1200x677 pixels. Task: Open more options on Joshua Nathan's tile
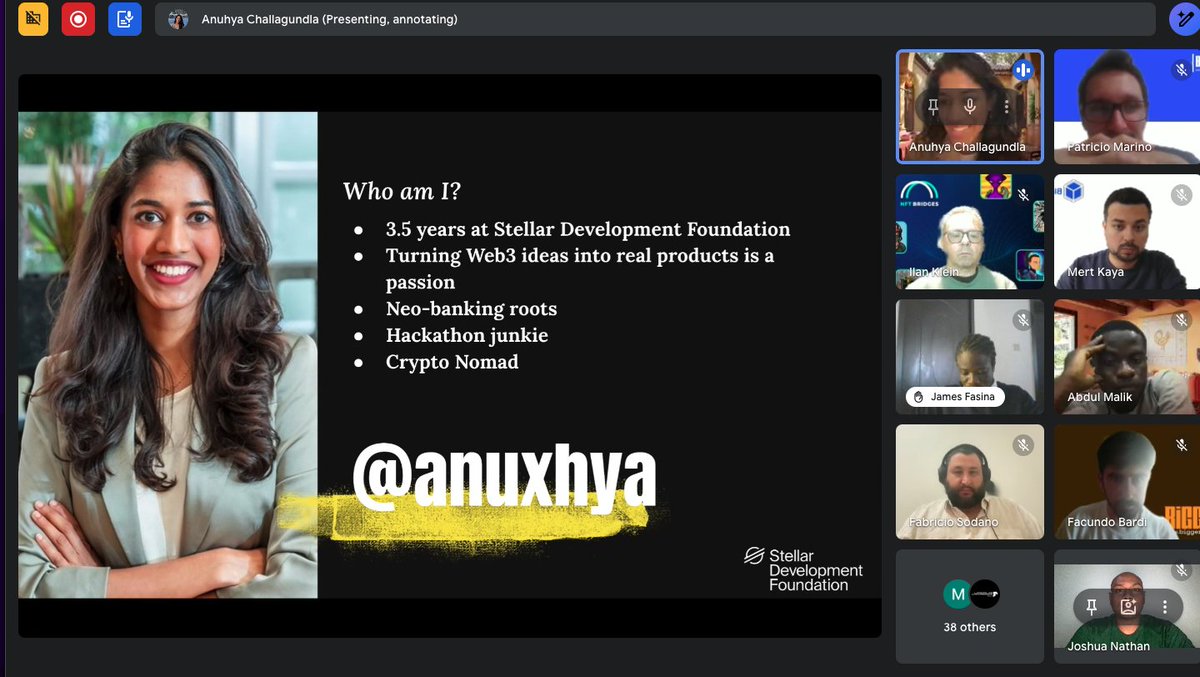click(1165, 606)
